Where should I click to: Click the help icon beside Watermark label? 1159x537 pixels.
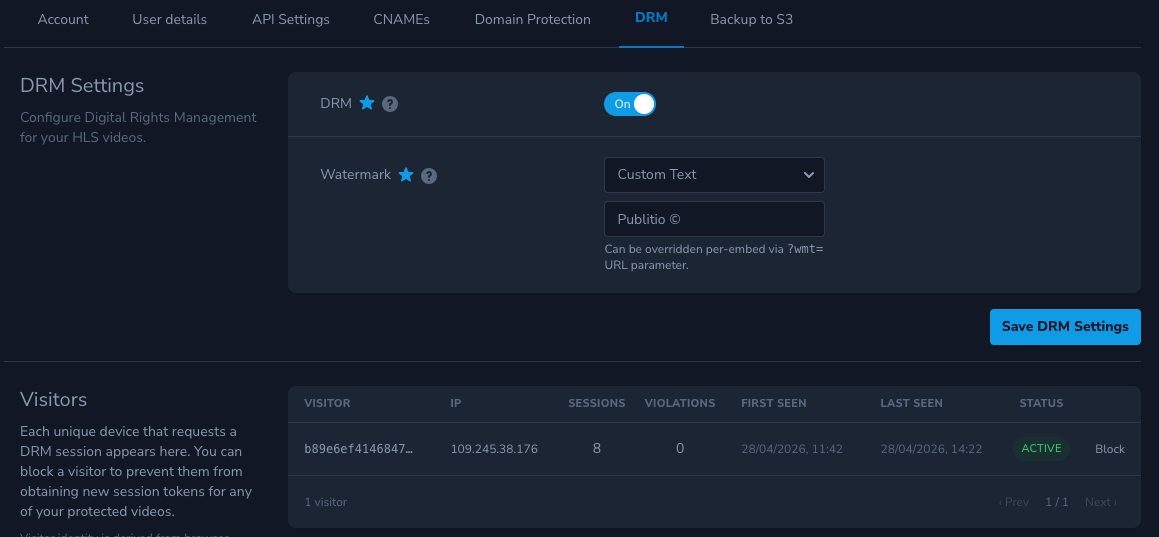point(429,176)
